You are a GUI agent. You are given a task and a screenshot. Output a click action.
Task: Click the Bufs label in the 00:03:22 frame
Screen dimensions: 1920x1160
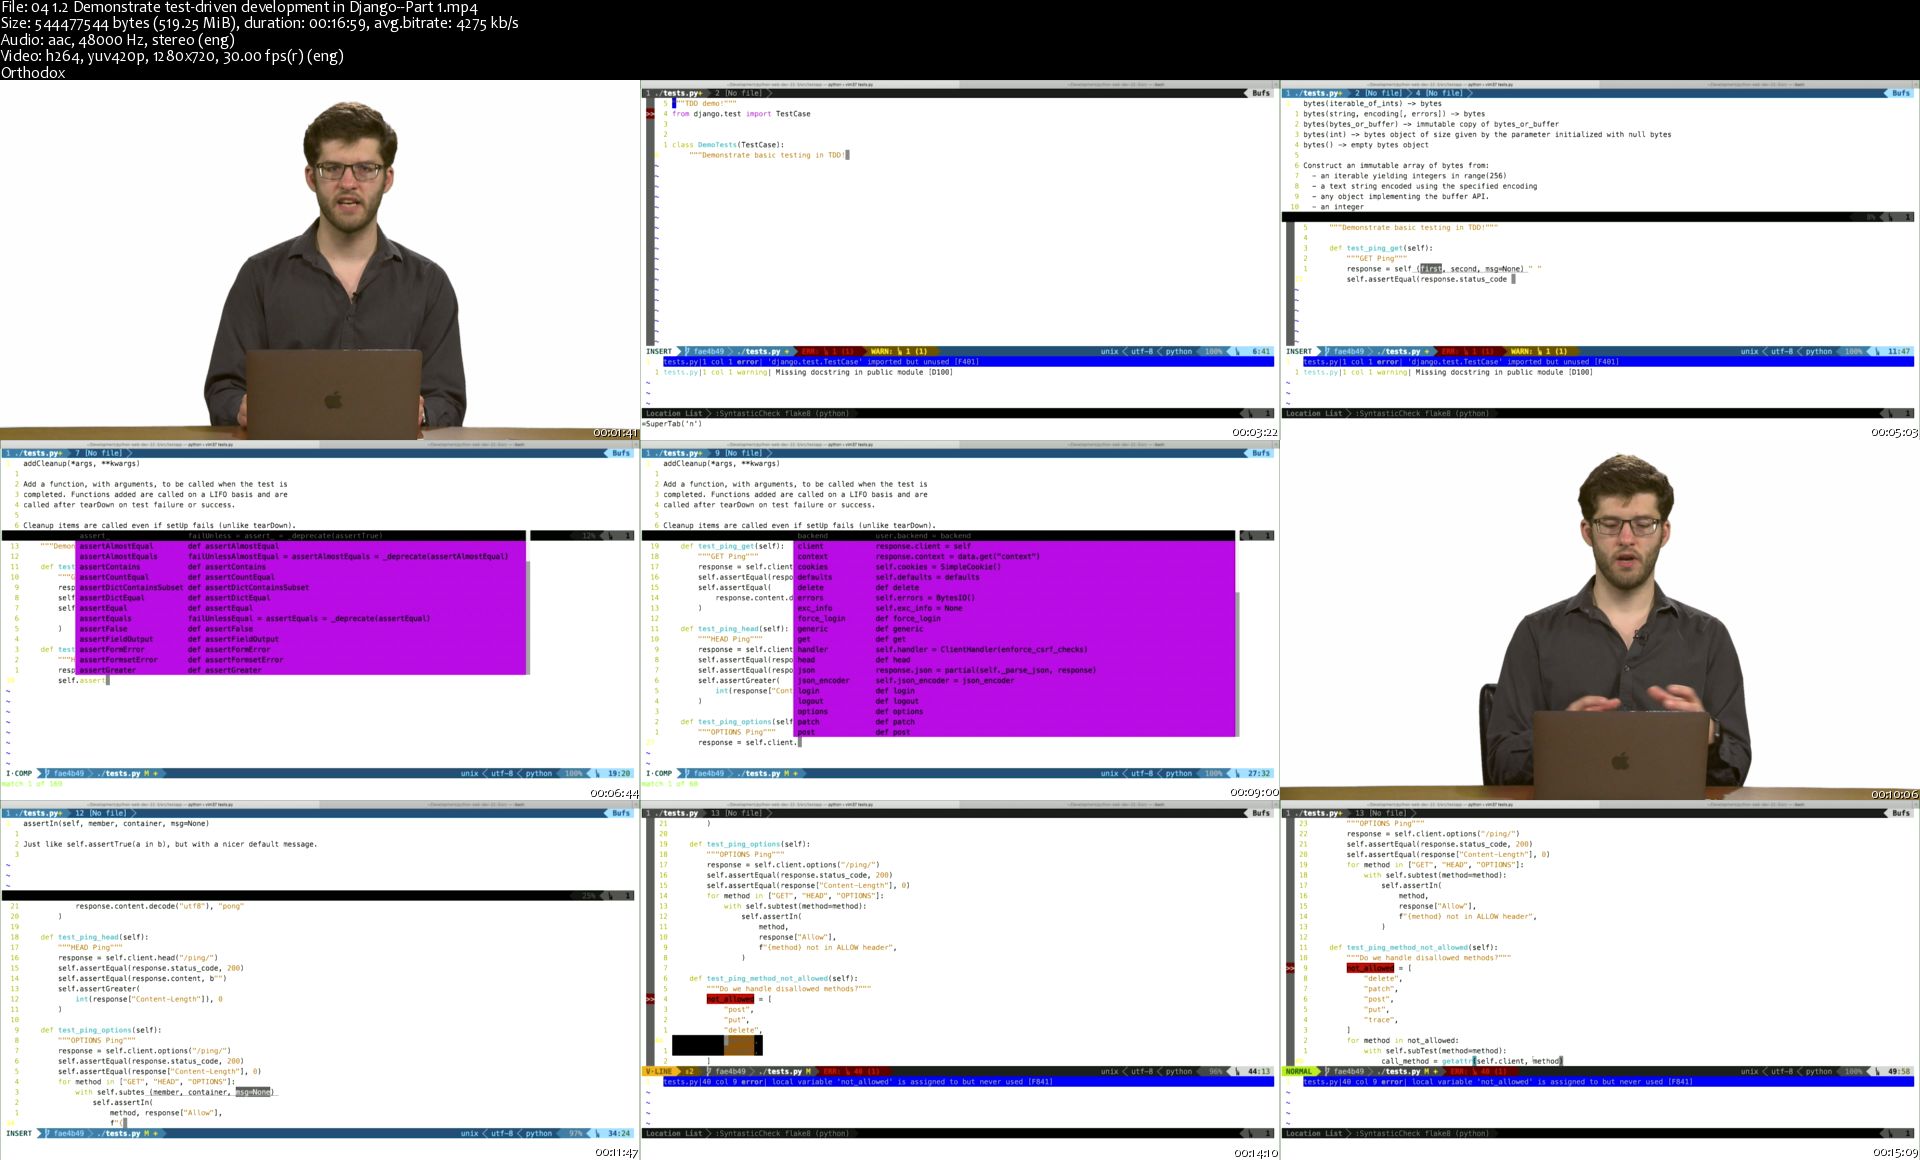click(1261, 93)
